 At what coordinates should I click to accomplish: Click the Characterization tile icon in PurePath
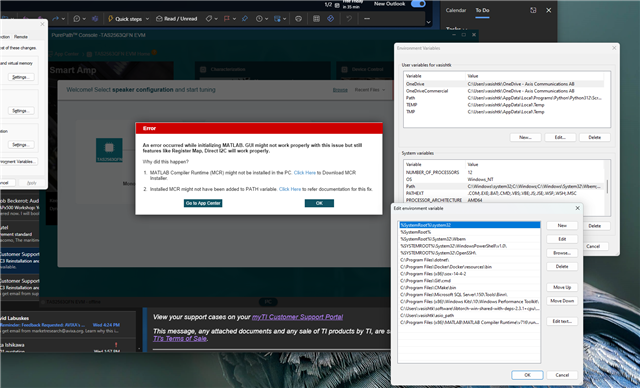point(203,69)
